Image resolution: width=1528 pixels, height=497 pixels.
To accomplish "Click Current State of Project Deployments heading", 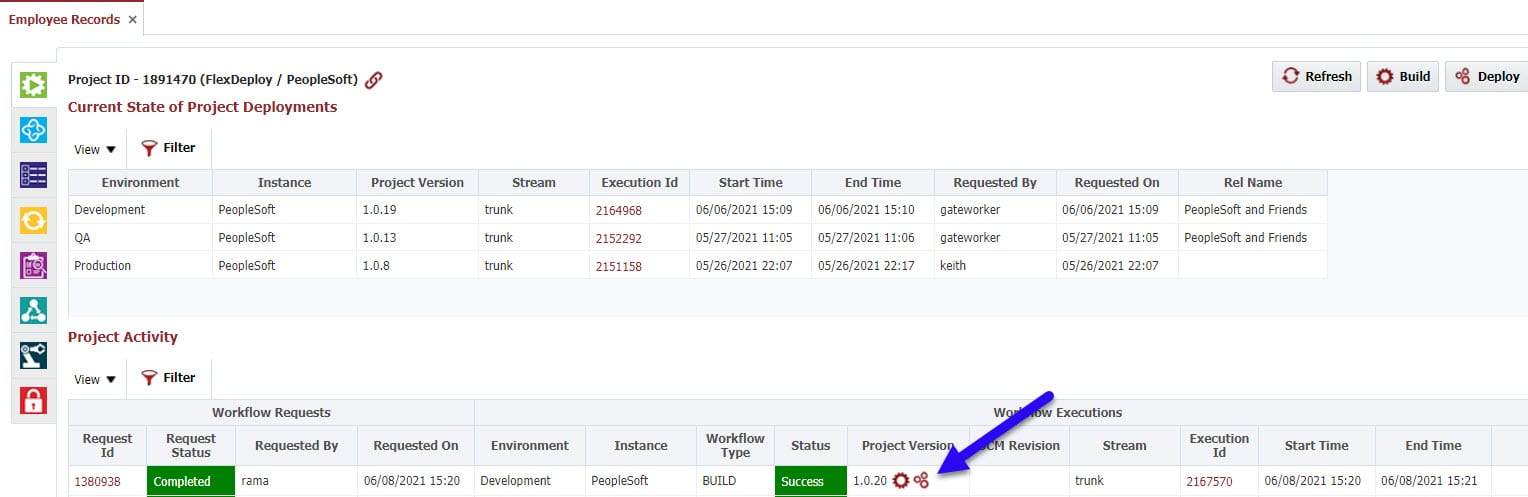I will 202,106.
